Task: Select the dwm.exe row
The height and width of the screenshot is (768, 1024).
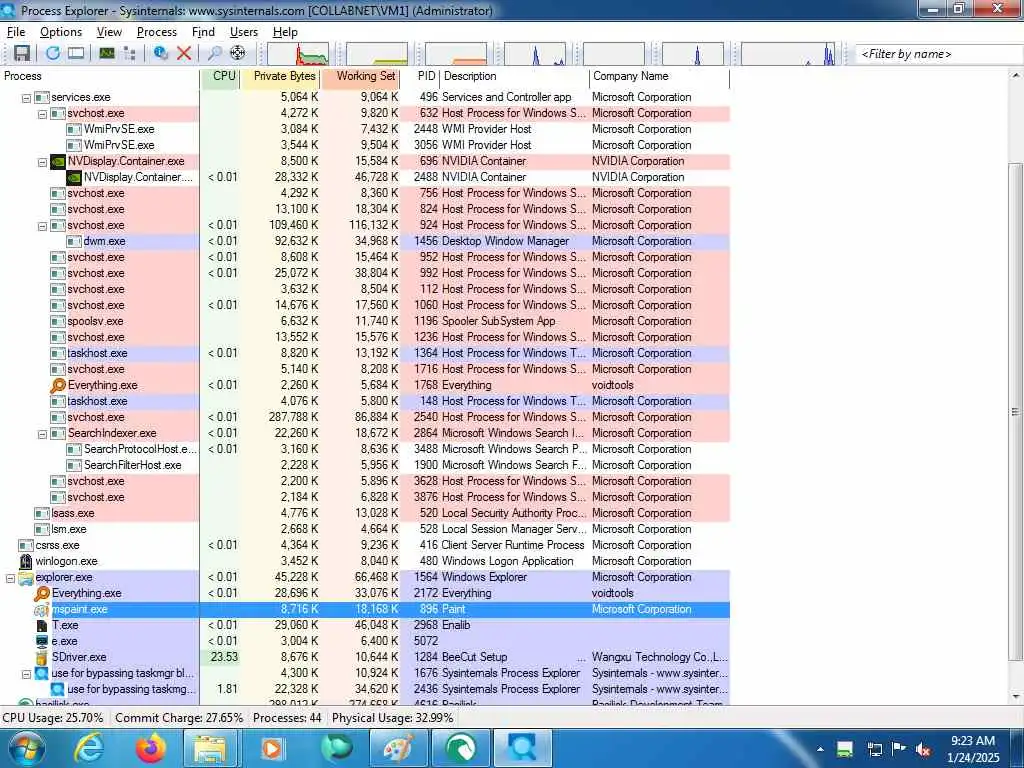Action: (365, 242)
